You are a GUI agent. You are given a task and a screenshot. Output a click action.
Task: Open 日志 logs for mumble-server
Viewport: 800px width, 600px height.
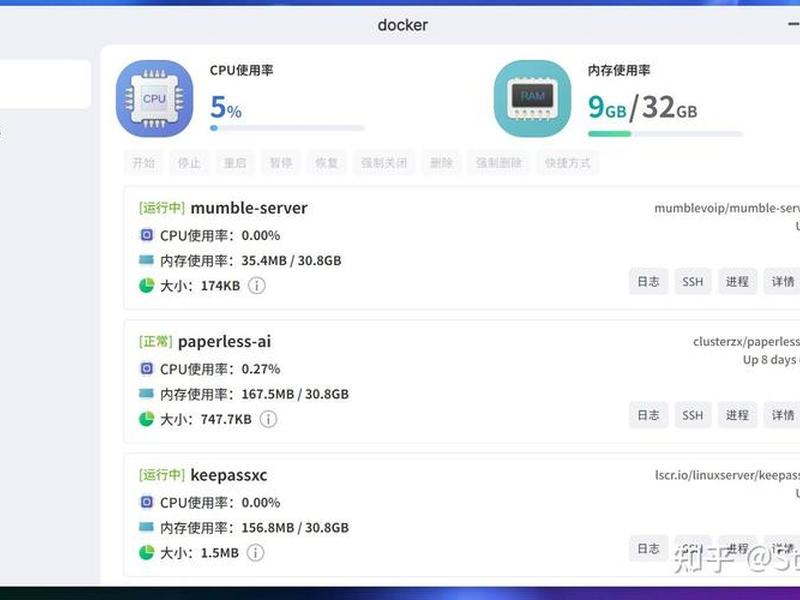(x=648, y=281)
